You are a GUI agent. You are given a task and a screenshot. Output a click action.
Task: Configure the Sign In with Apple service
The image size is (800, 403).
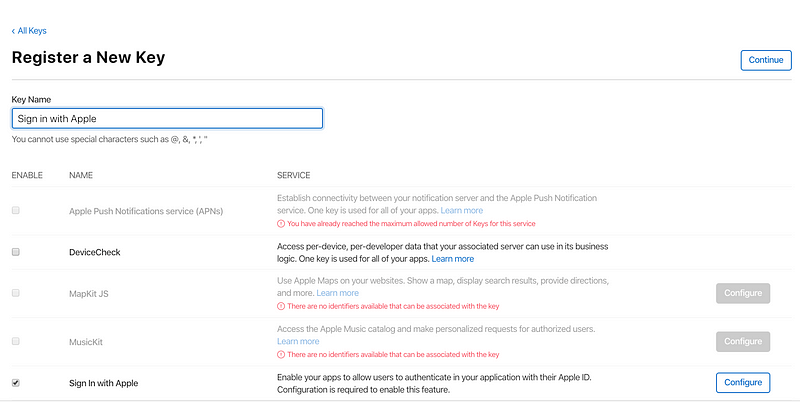743,383
